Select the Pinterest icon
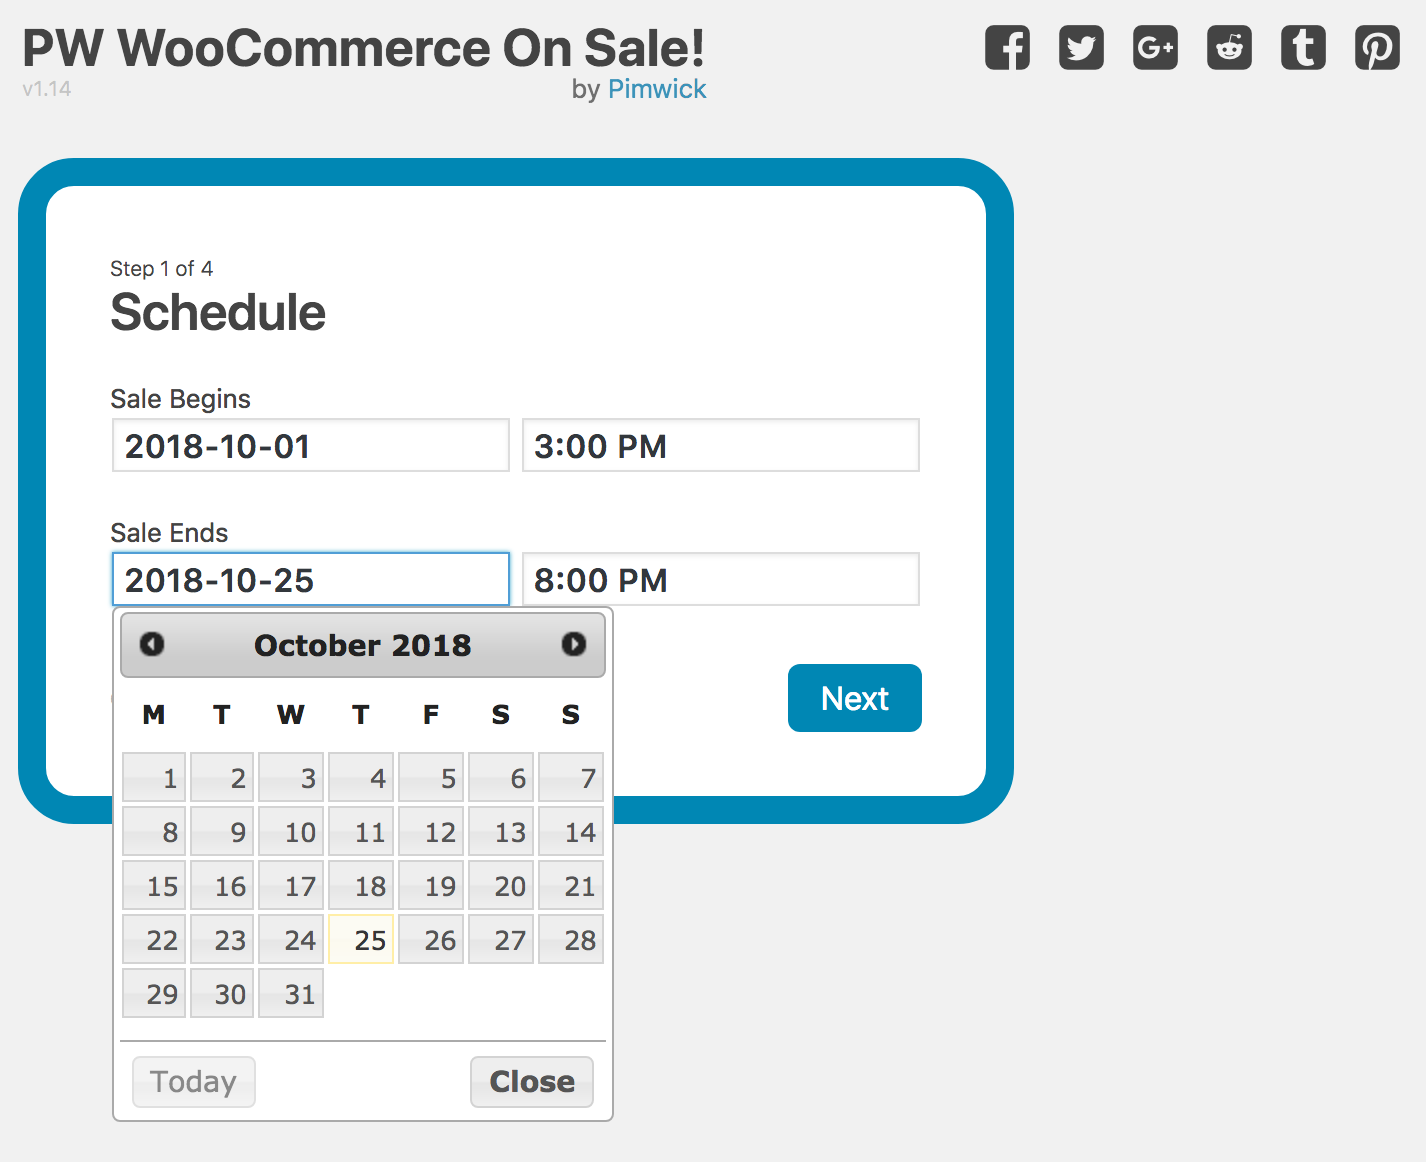Viewport: 1426px width, 1162px height. coord(1376,47)
